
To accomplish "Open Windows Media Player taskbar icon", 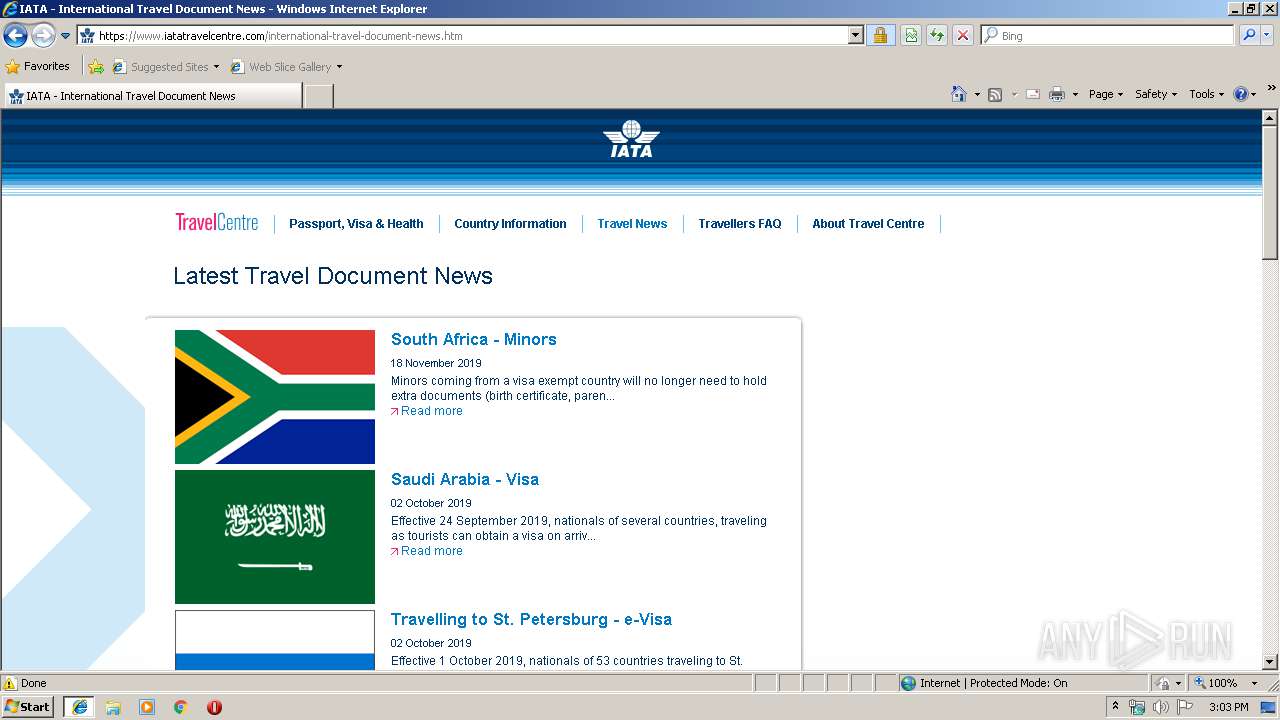I will click(147, 707).
